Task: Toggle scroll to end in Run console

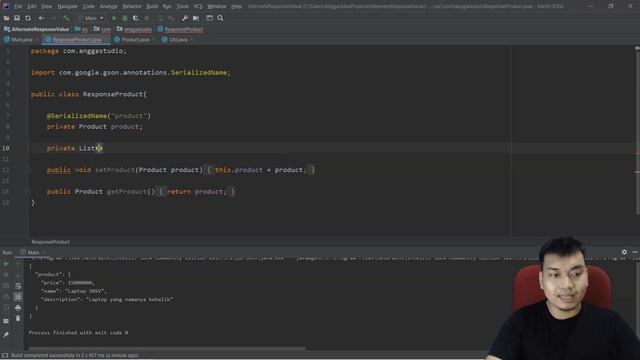Action: 18,297
